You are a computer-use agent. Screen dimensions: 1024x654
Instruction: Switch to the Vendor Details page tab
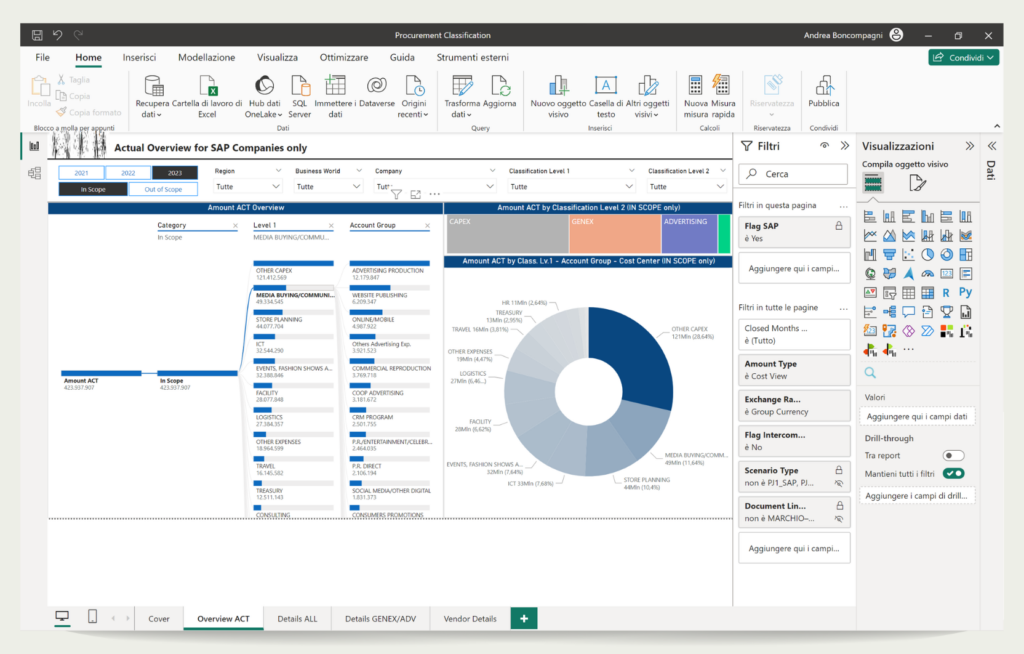[470, 619]
